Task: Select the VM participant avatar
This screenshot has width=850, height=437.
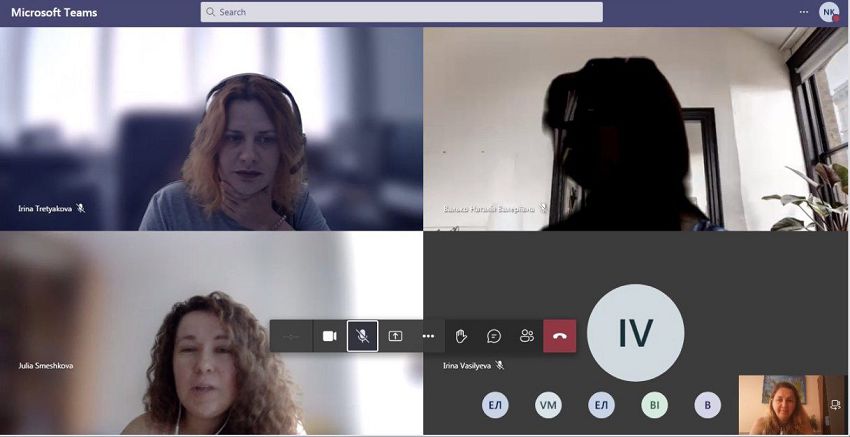Action: 548,405
